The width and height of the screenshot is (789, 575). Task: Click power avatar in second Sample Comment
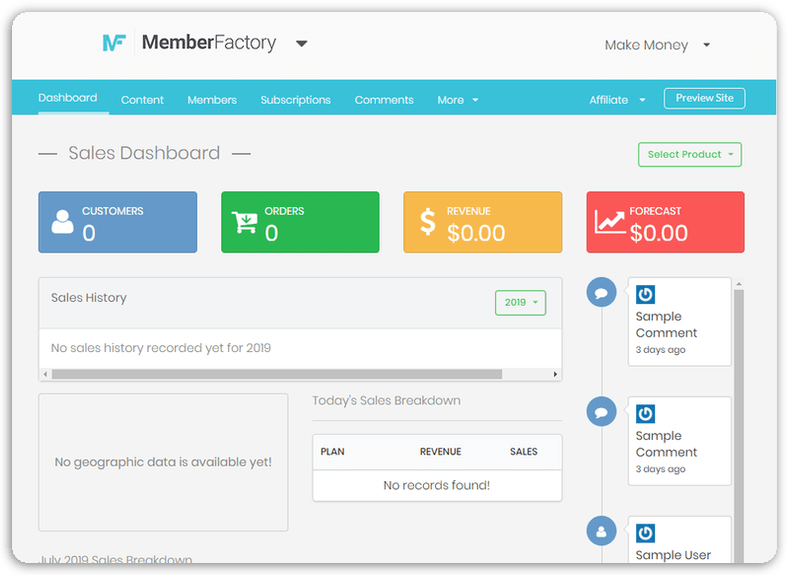click(645, 414)
